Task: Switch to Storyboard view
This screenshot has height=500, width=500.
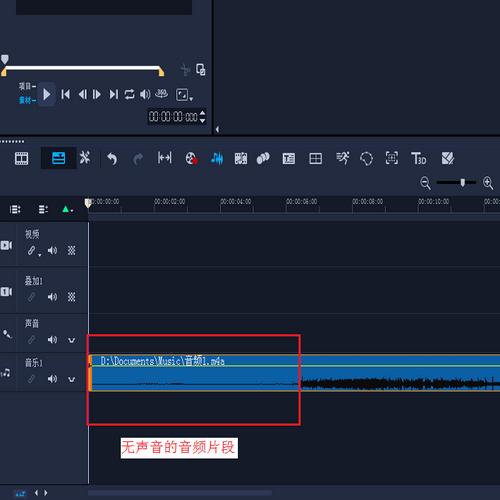Action: point(22,159)
